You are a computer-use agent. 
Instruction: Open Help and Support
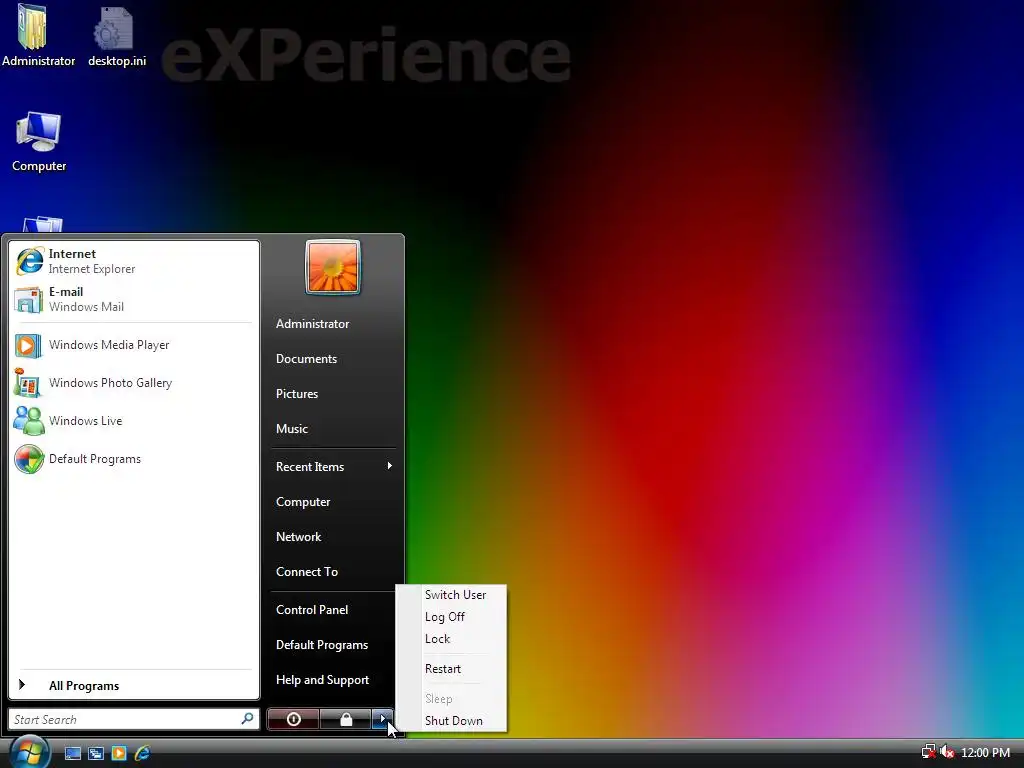point(333,680)
